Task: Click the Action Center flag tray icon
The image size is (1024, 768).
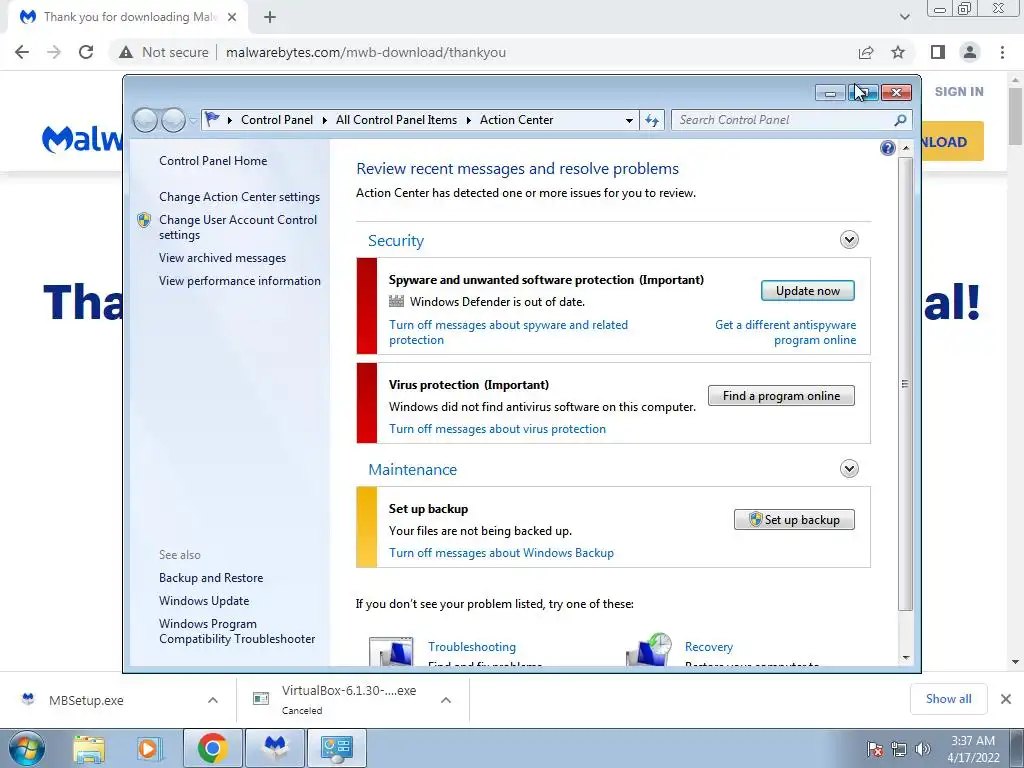Action: click(875, 749)
